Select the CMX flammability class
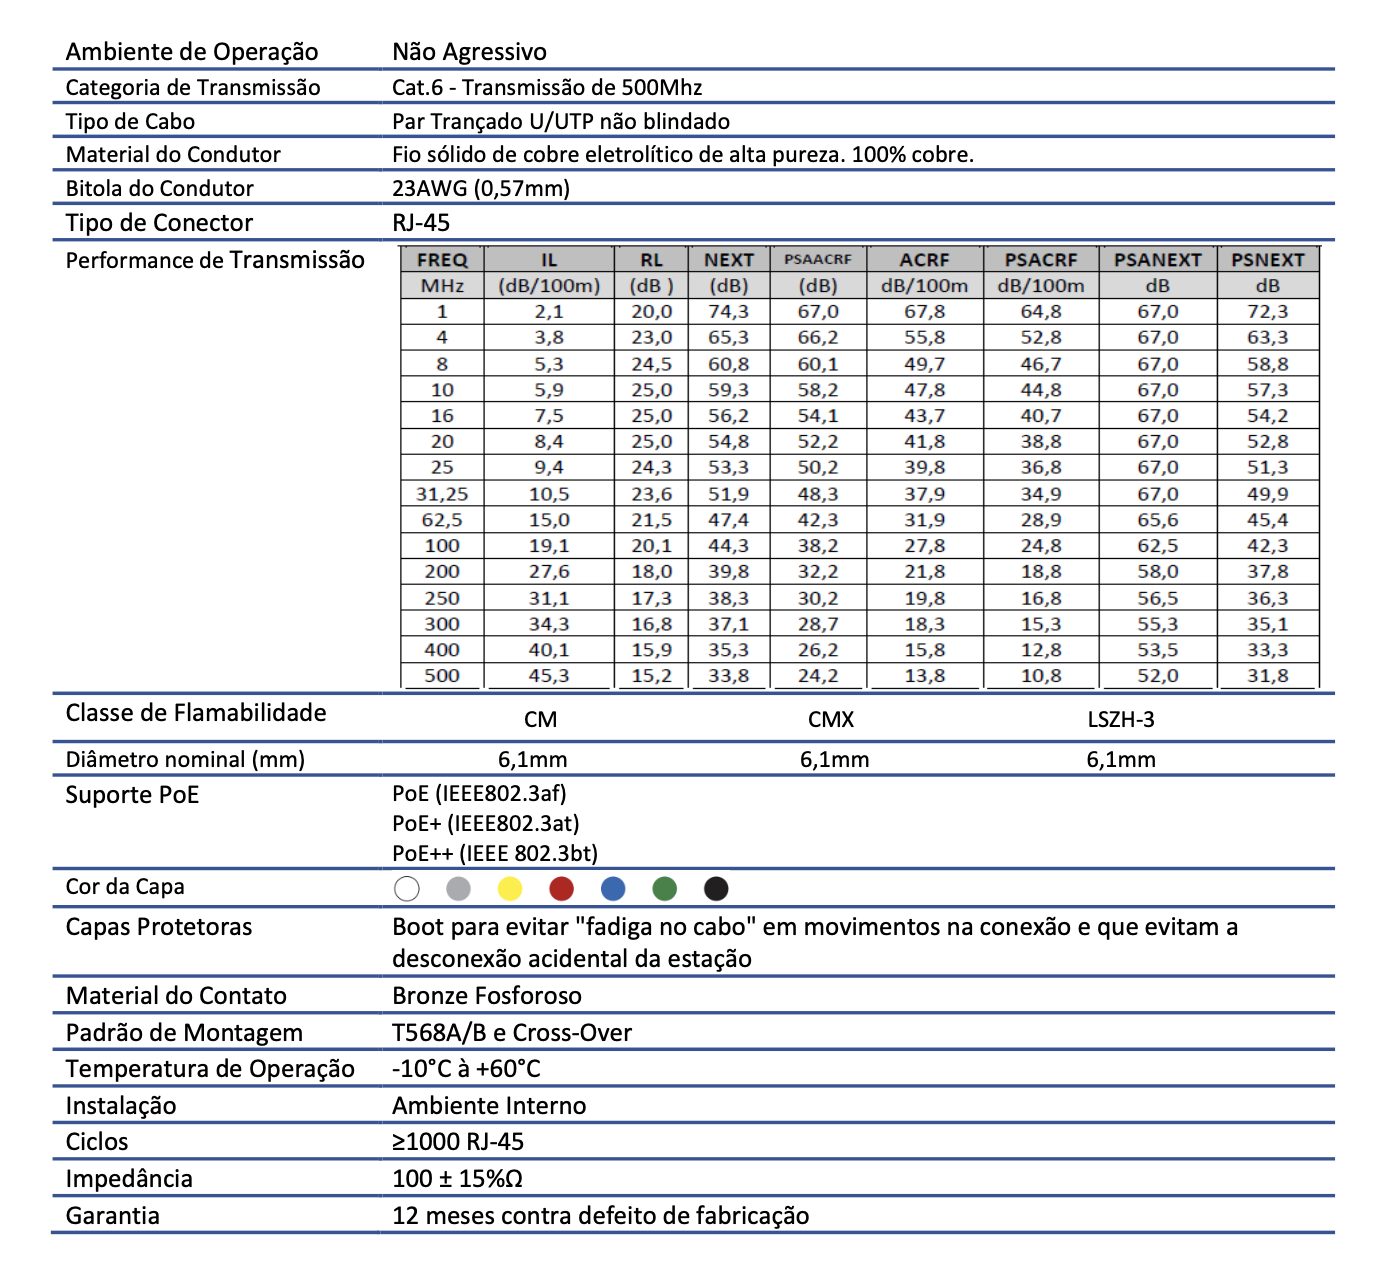The width and height of the screenshot is (1390, 1270). (831, 720)
